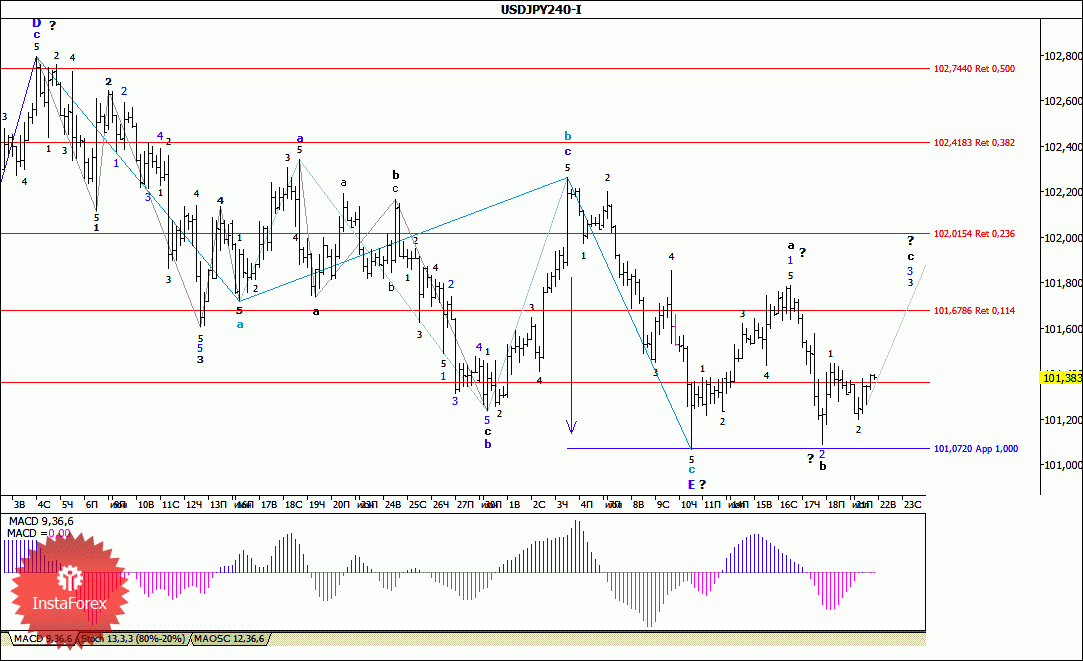This screenshot has width=1083, height=661.
Task: Click the InstaForex logo badge
Action: click(x=69, y=588)
